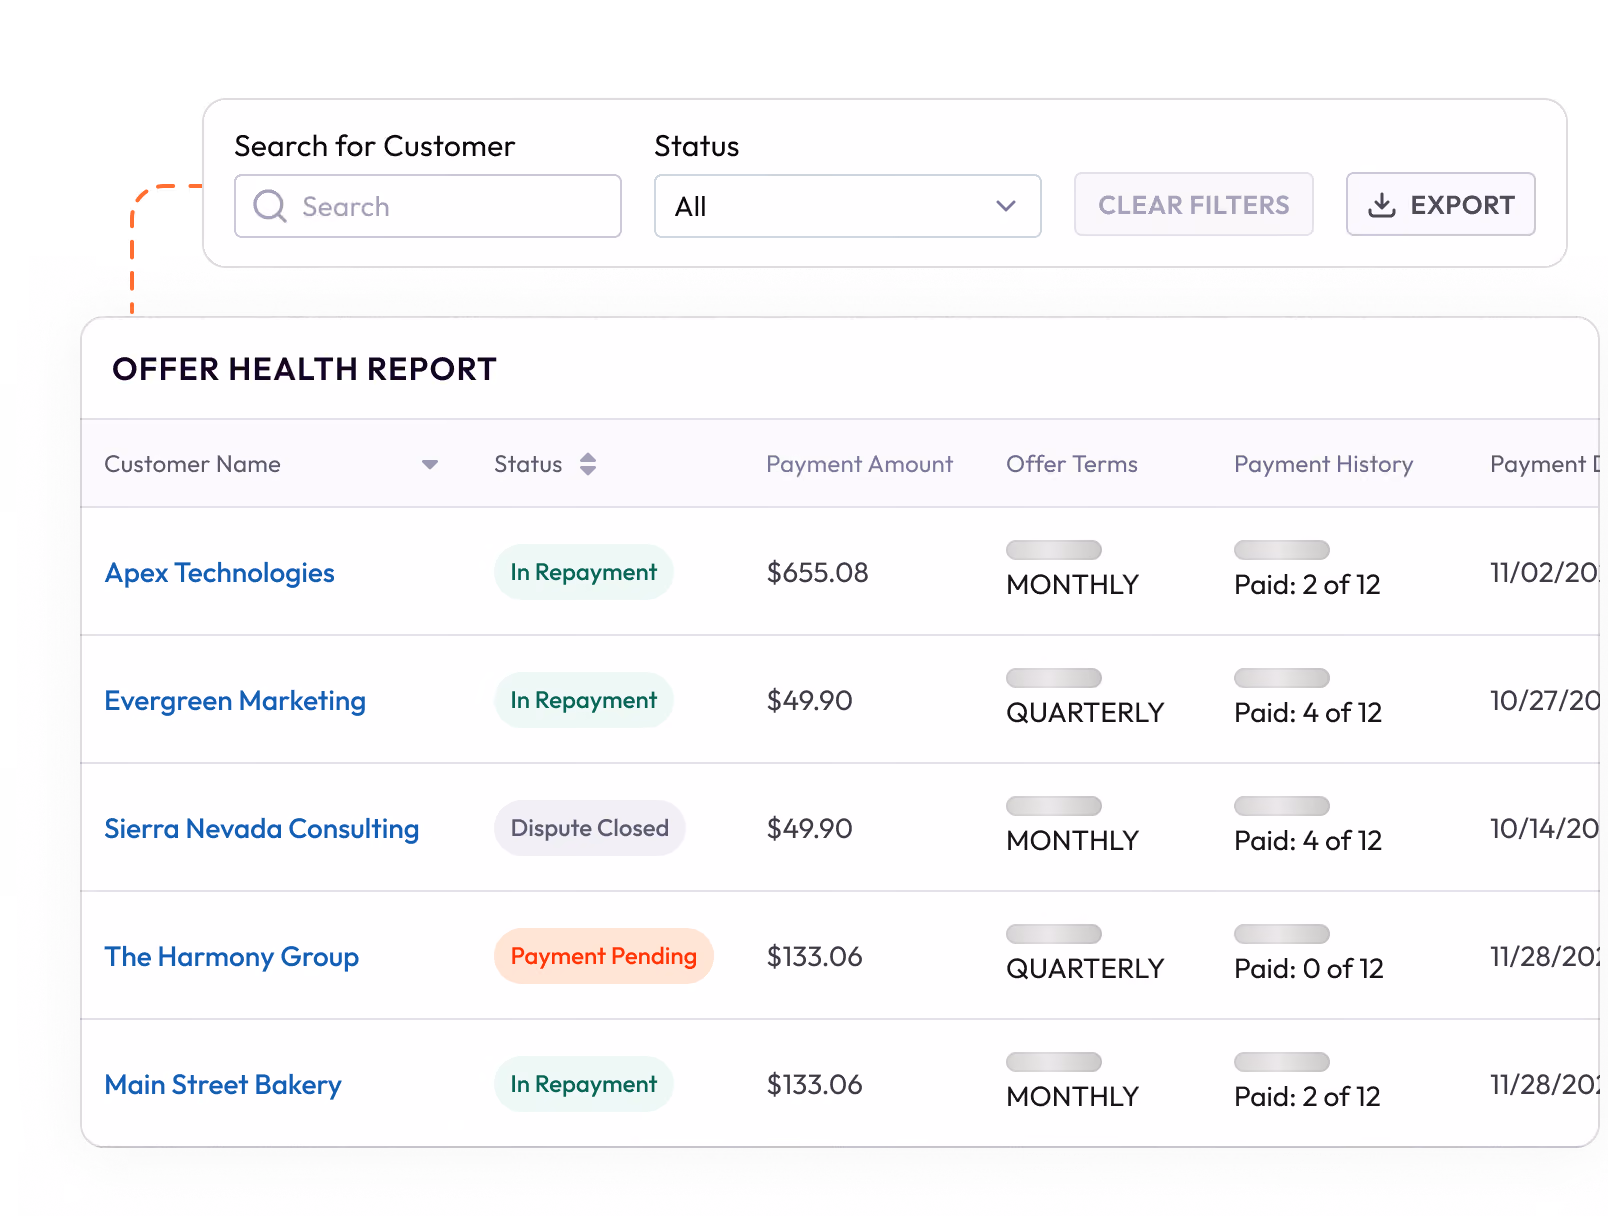Viewport: 1608px width, 1220px height.
Task: Click Evergreen Marketing's Paid: 4 of 12
Action: (x=1309, y=713)
